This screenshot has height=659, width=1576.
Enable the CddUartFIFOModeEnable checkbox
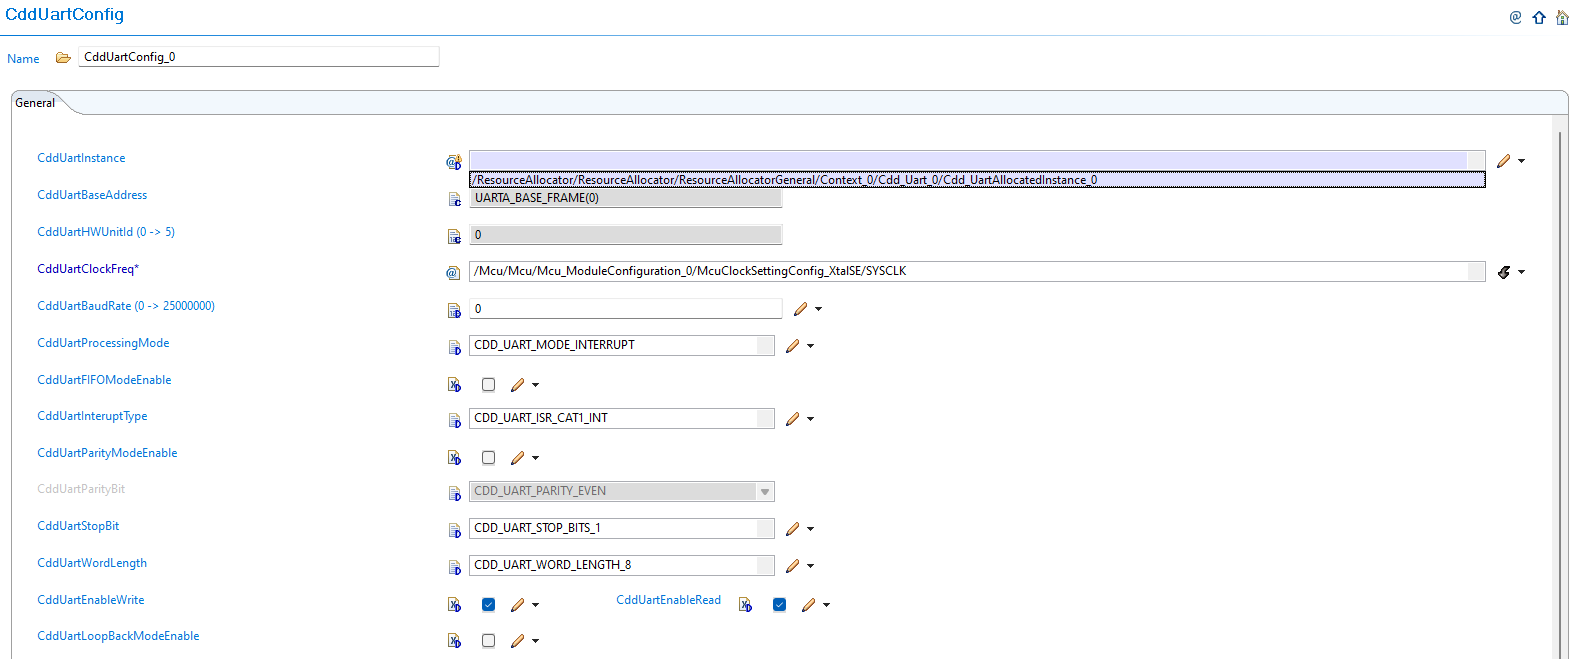point(488,385)
